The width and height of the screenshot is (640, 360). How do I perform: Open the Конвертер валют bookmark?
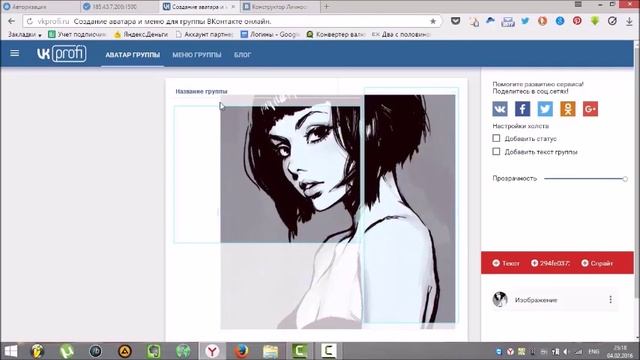(x=336, y=35)
